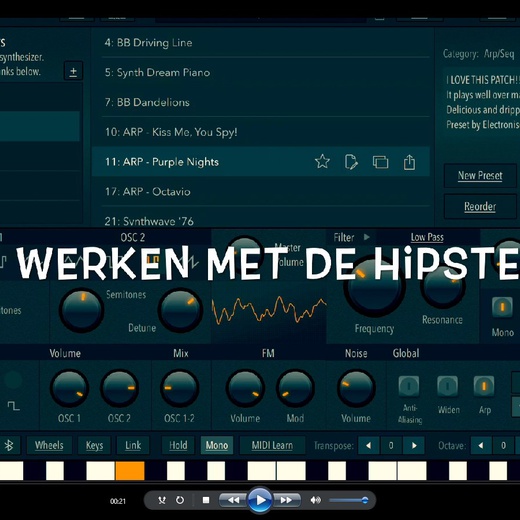
Task: Click the New Preset button
Action: pos(480,176)
